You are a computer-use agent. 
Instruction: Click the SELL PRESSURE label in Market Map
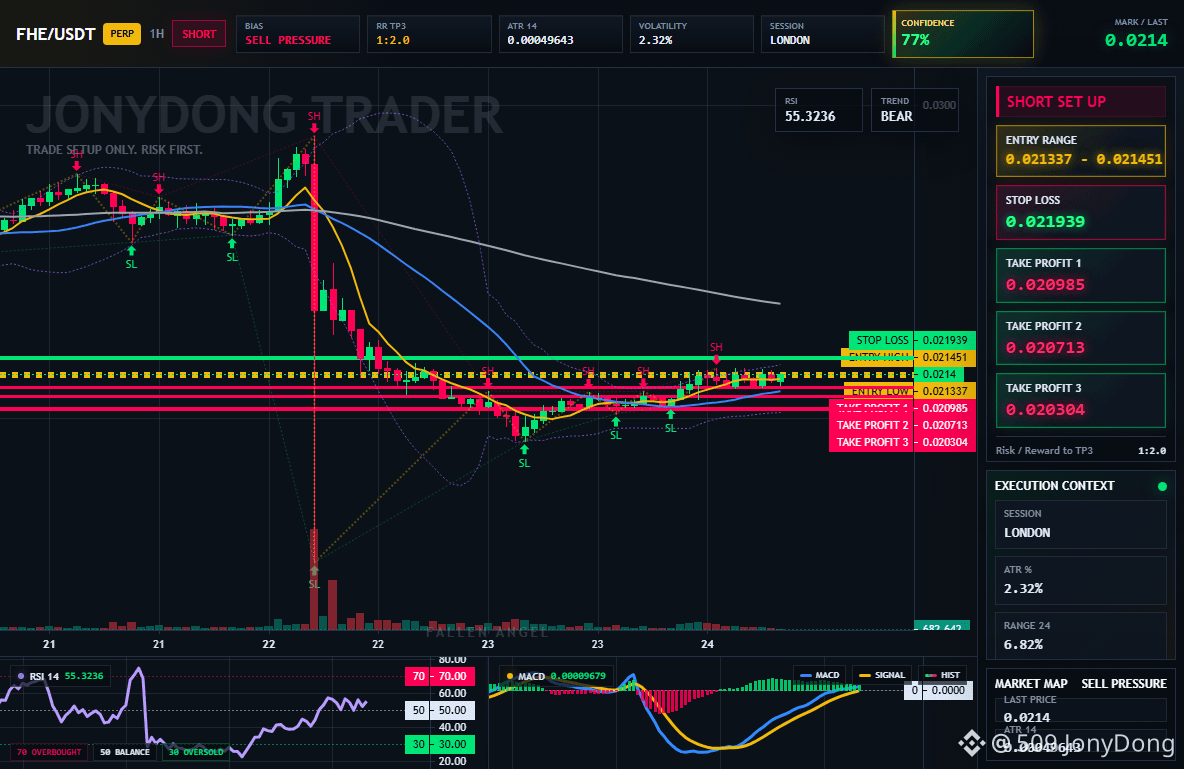[x=1124, y=684]
